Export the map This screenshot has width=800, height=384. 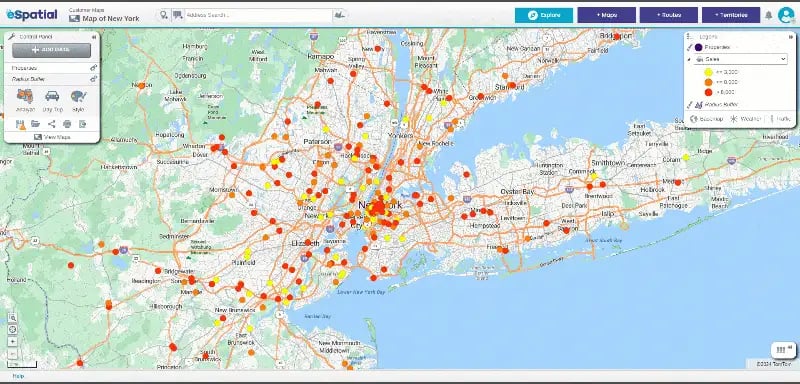(82, 123)
